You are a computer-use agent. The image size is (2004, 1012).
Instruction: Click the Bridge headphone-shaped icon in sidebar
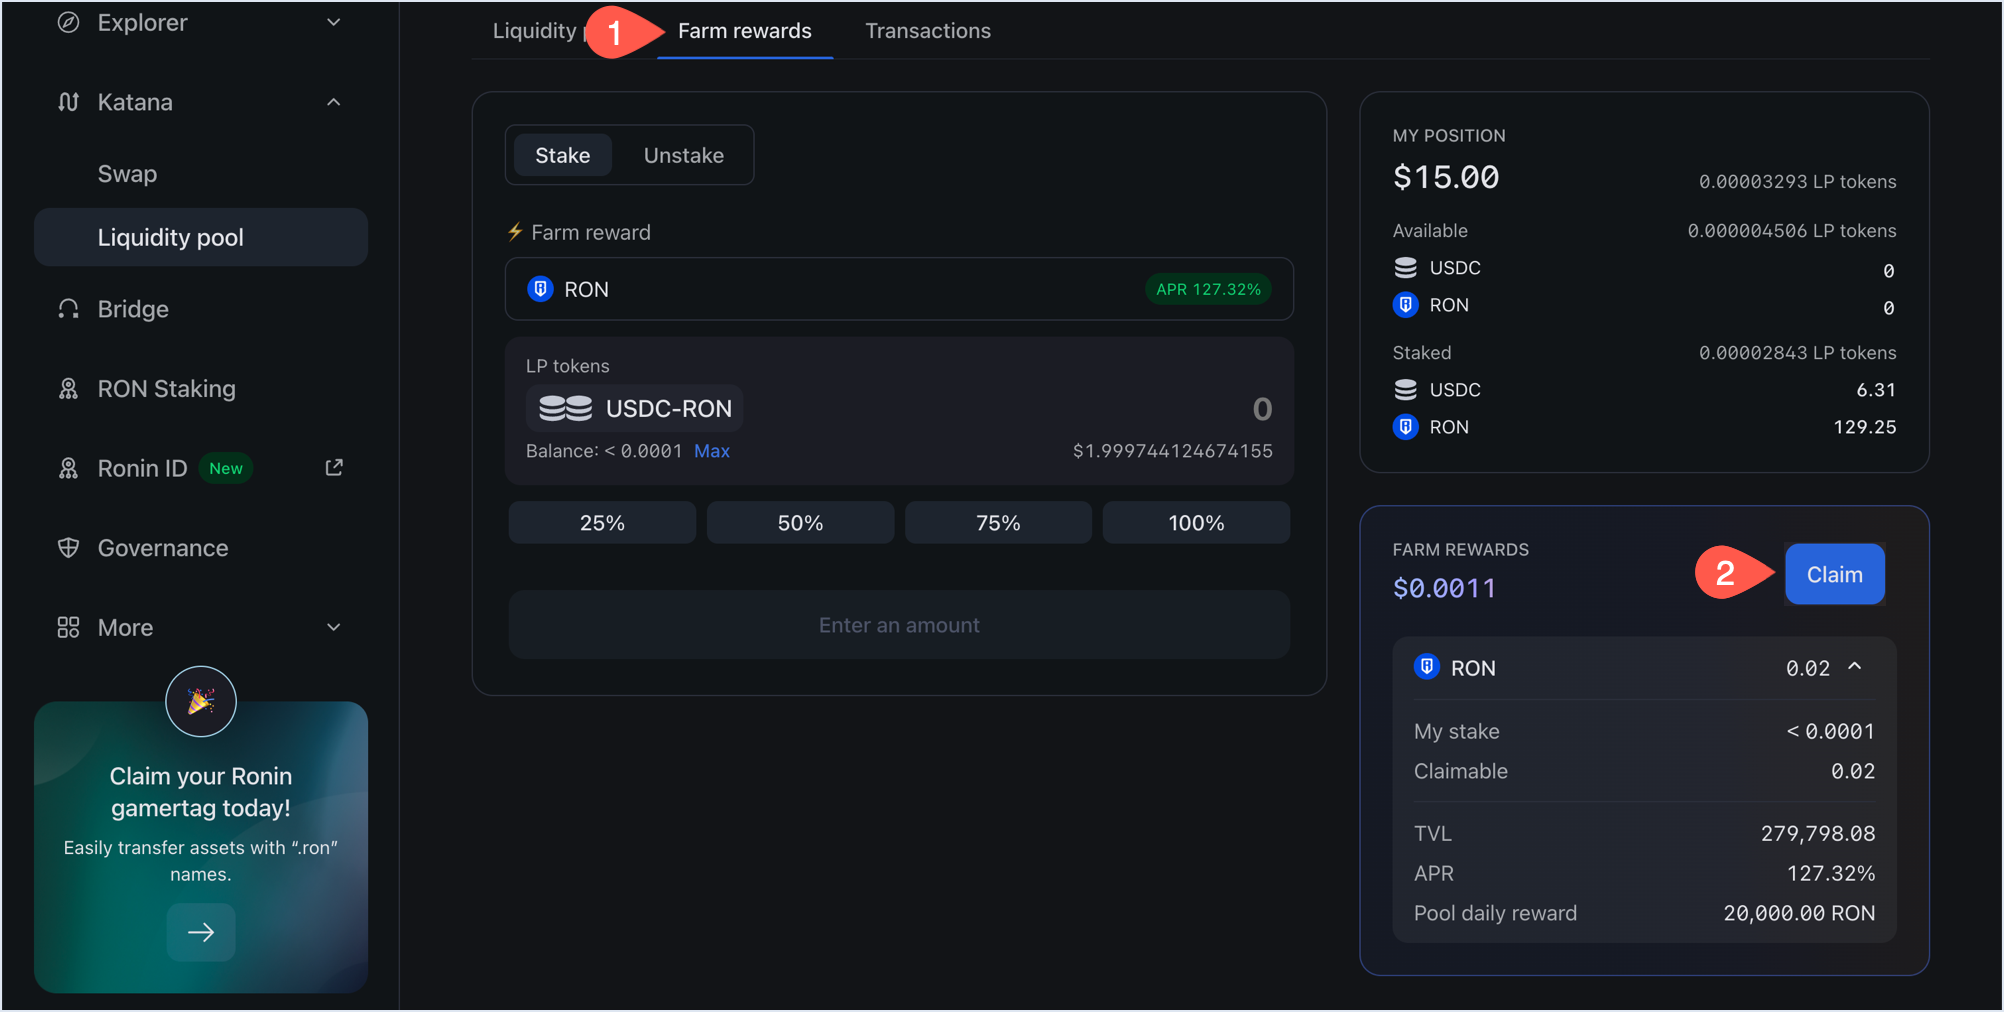click(68, 309)
